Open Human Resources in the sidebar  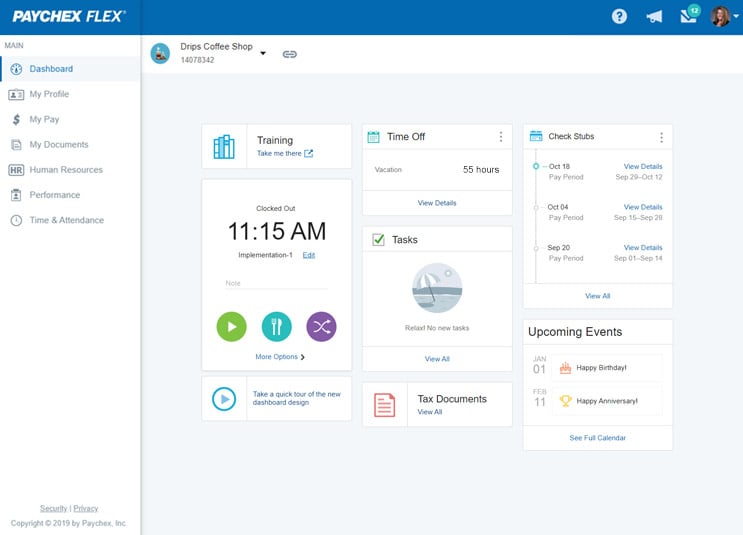[x=70, y=170]
